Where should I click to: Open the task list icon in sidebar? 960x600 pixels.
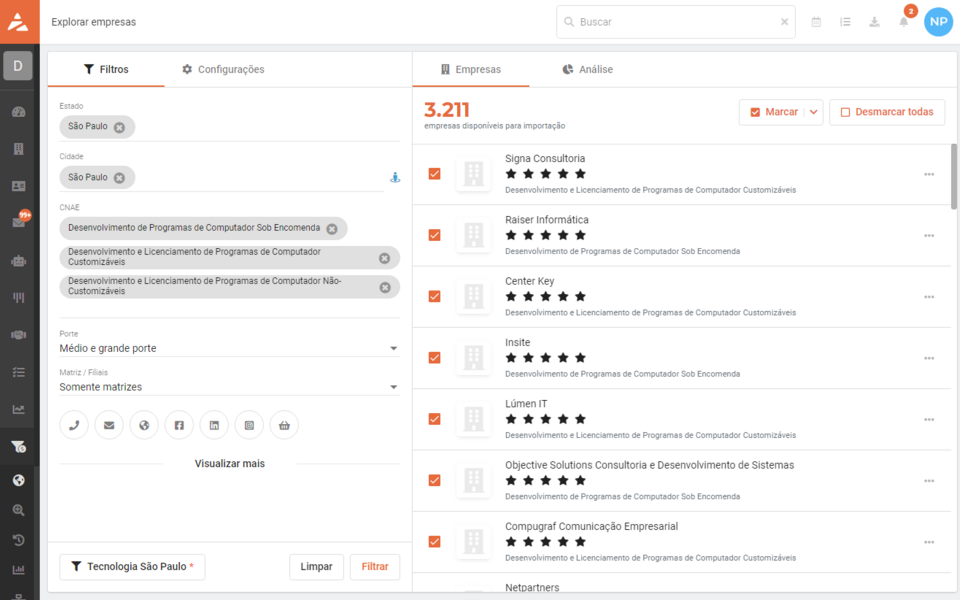point(18,372)
